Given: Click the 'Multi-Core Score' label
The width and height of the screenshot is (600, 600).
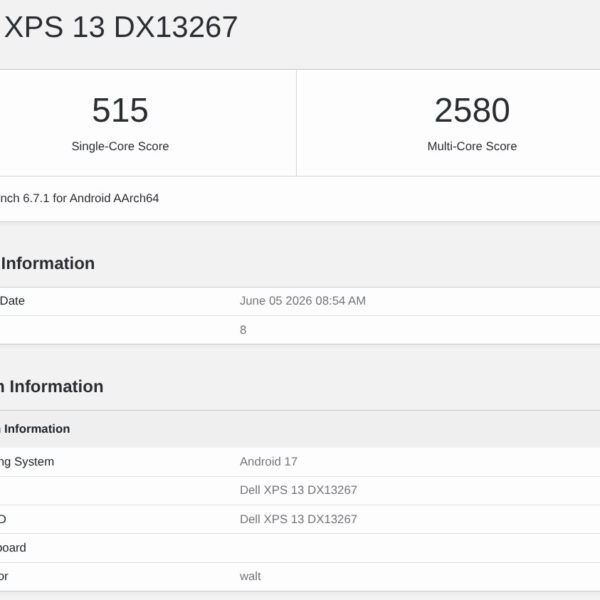Looking at the screenshot, I should (472, 146).
